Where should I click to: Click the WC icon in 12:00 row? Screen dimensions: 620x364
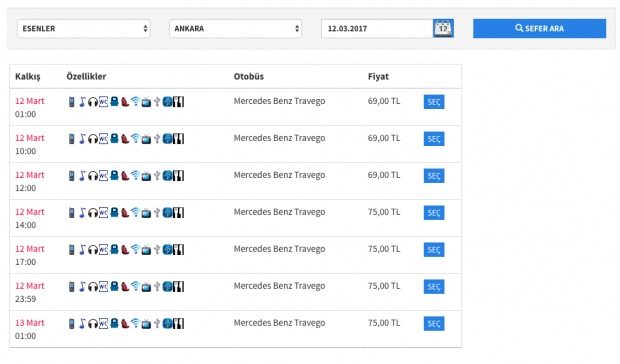[x=104, y=175]
